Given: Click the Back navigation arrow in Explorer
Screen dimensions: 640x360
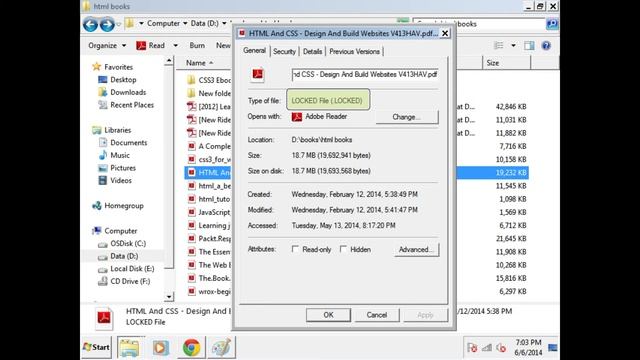Looking at the screenshot, I should pos(90,24).
